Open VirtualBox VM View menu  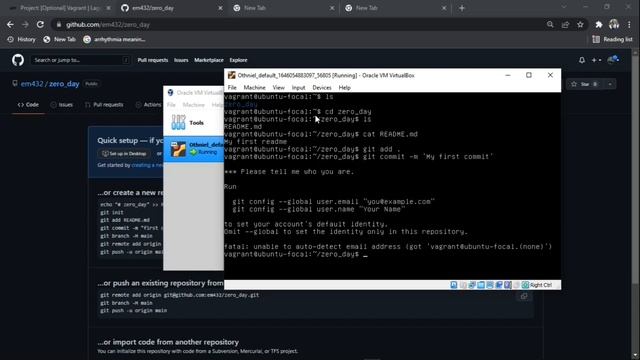click(x=278, y=88)
